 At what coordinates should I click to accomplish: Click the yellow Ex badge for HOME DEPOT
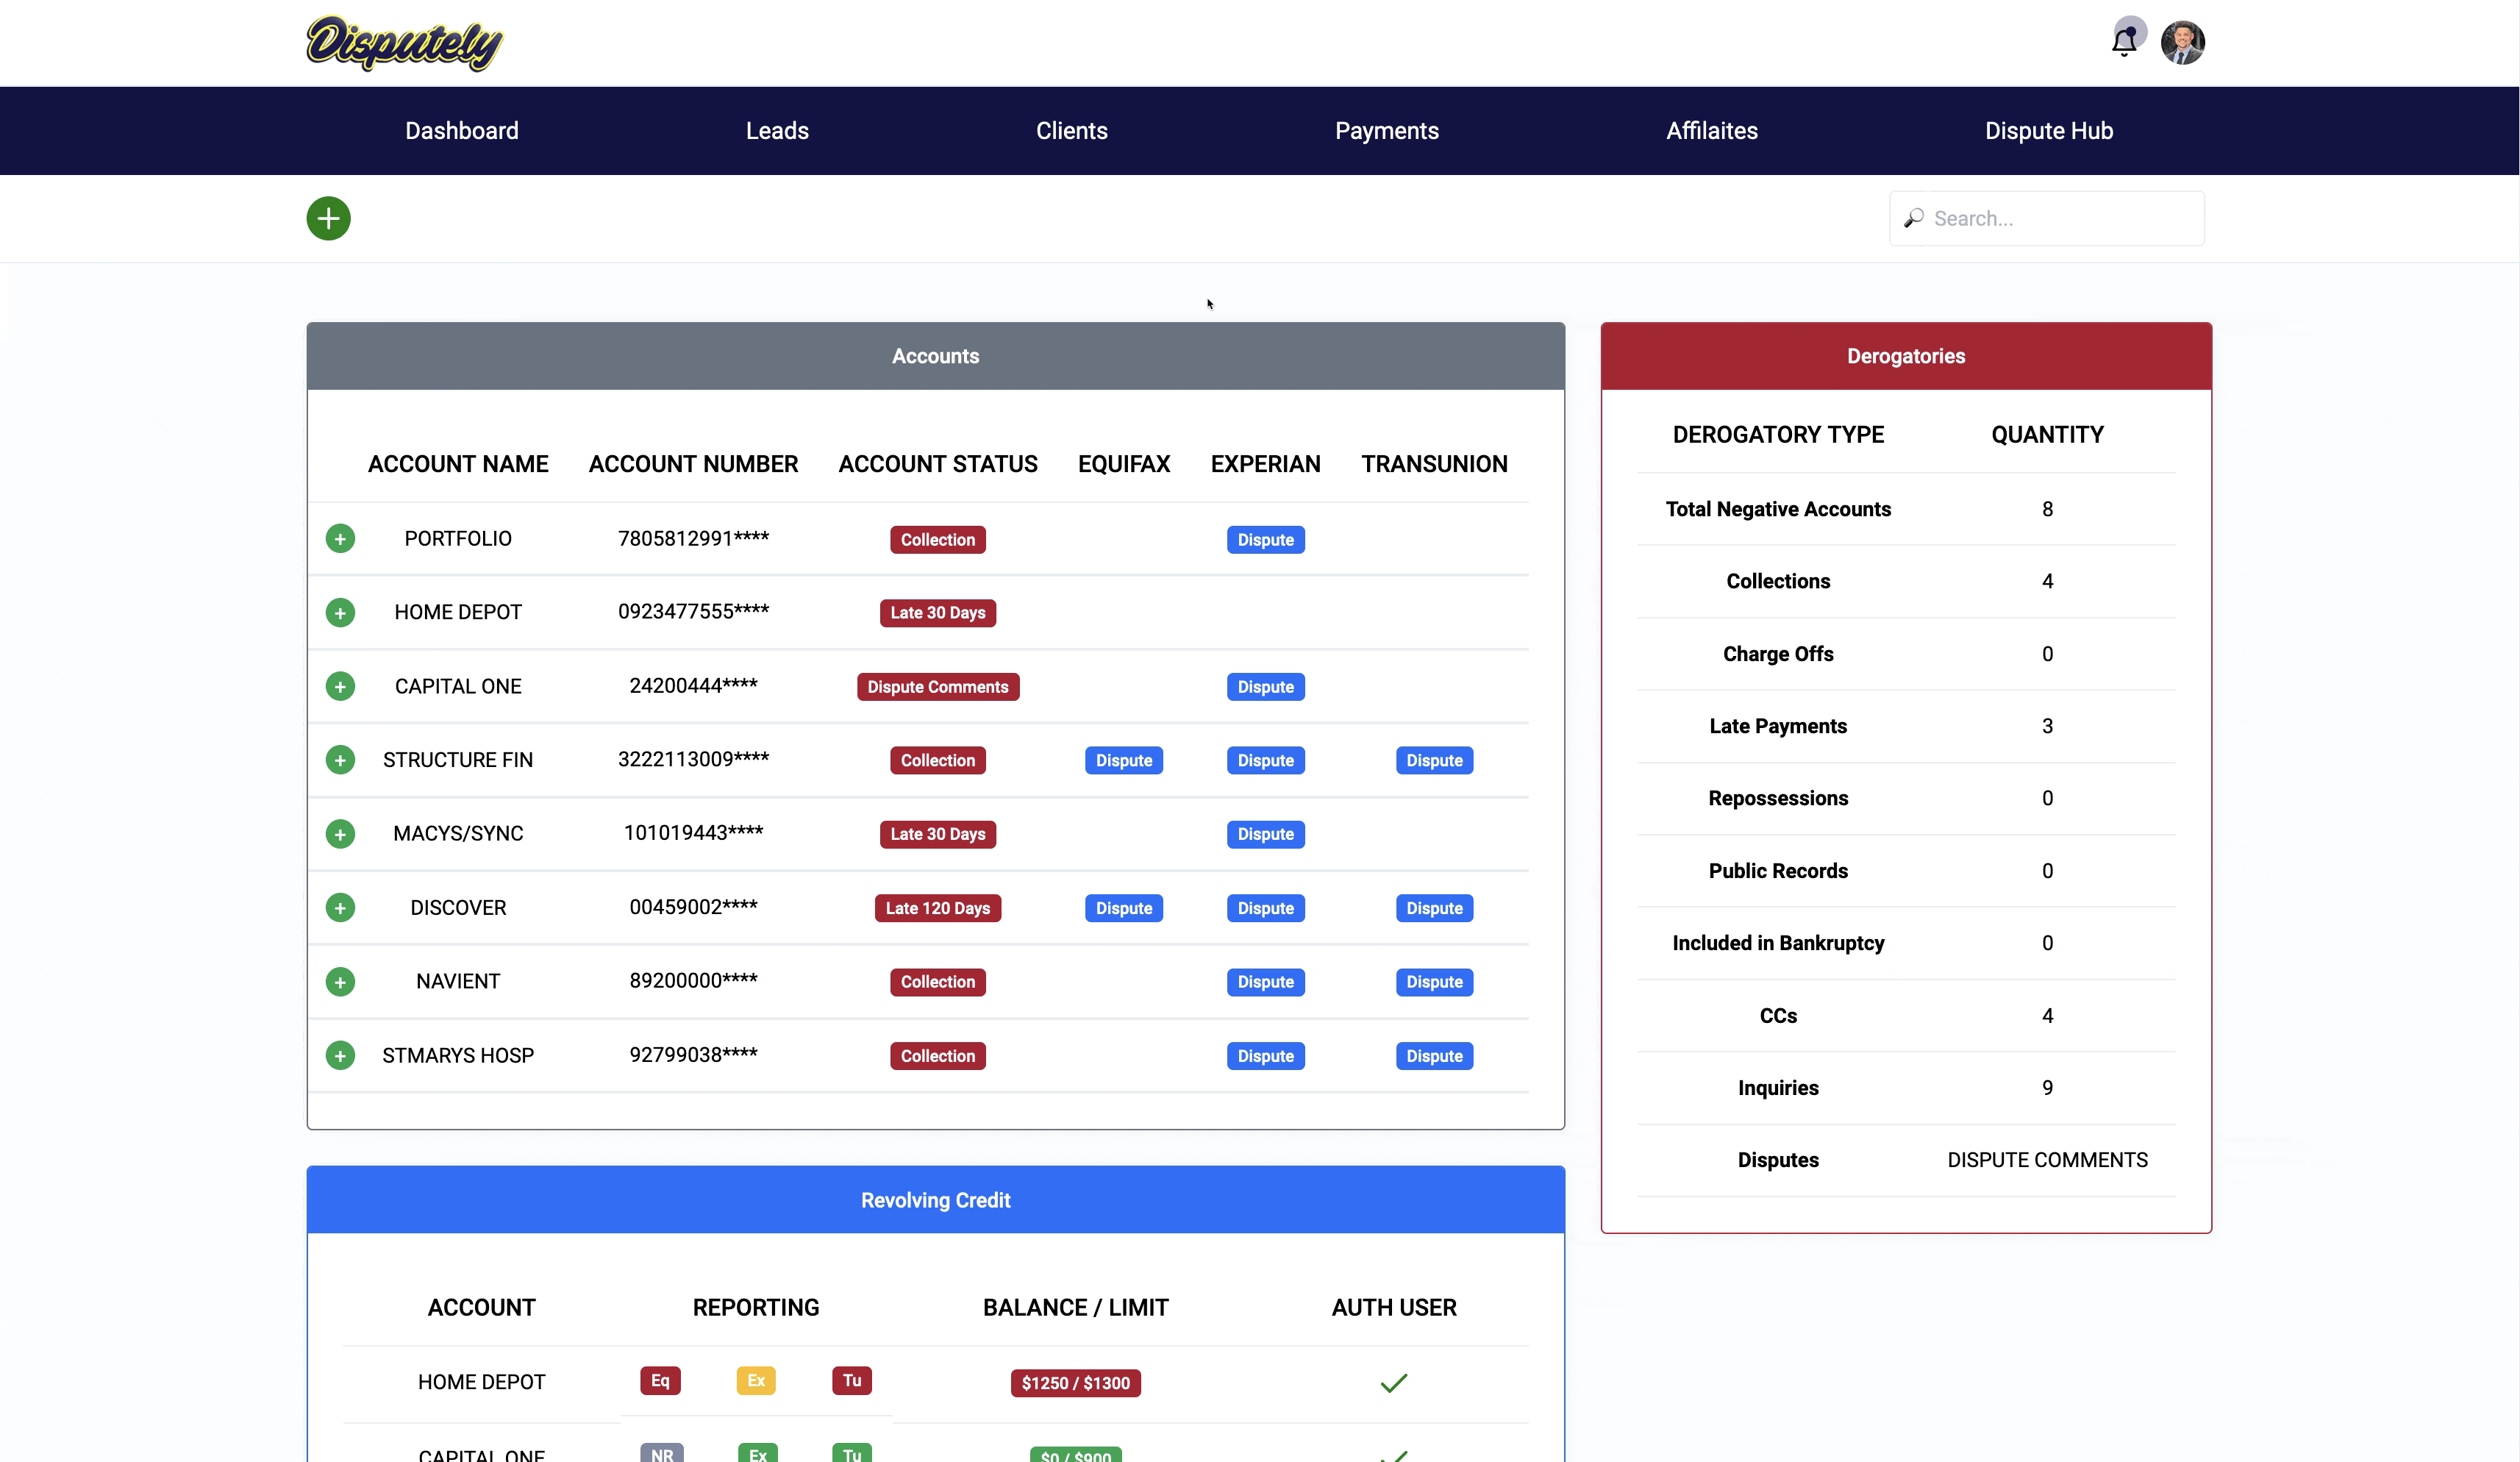756,1381
